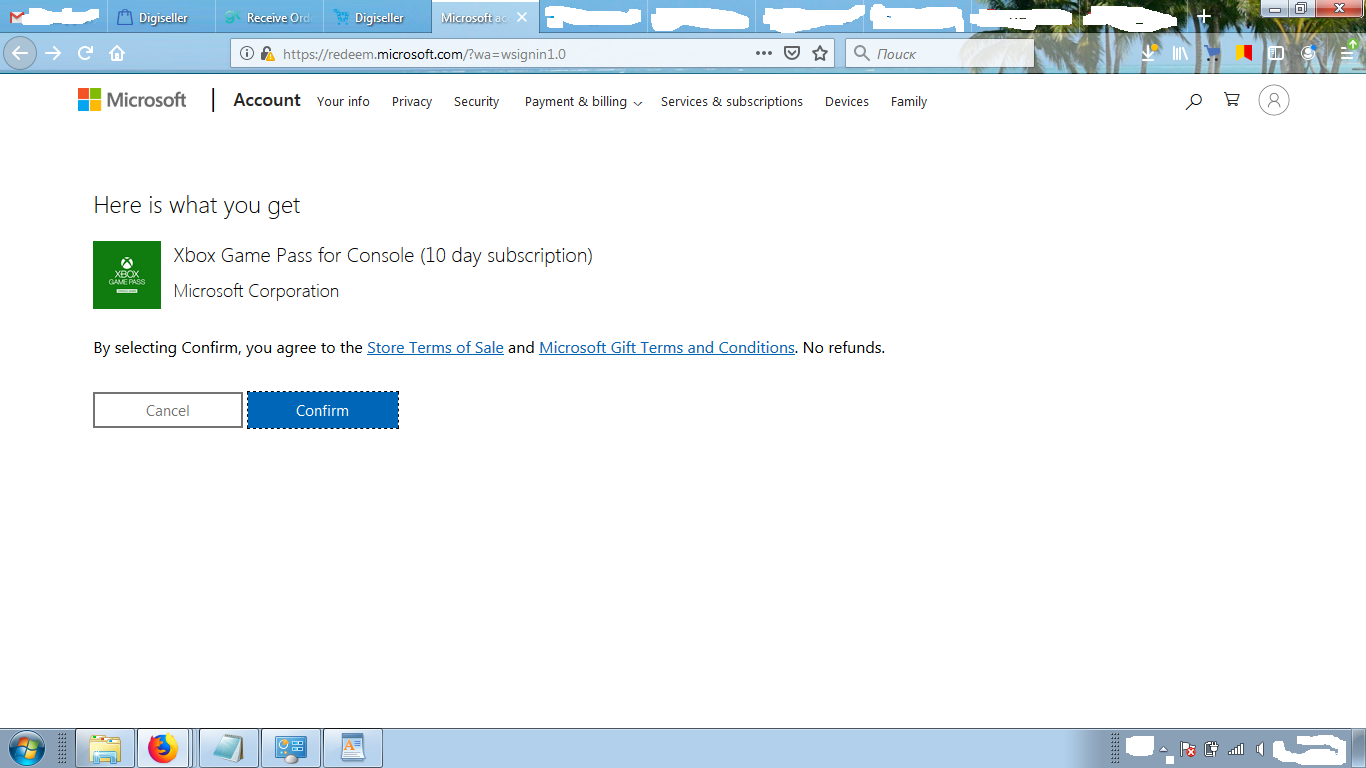Click the account profile avatar icon
This screenshot has height=768, width=1366.
1273,100
